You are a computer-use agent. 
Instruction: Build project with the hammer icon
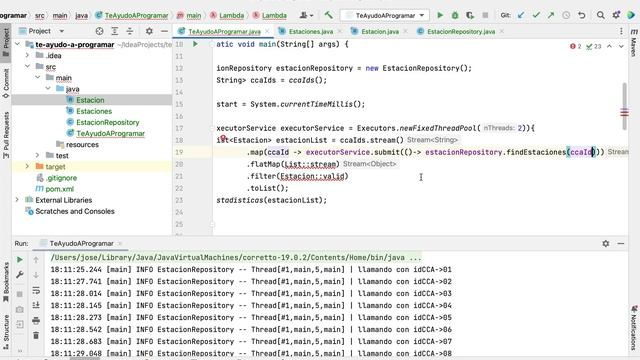coord(329,16)
